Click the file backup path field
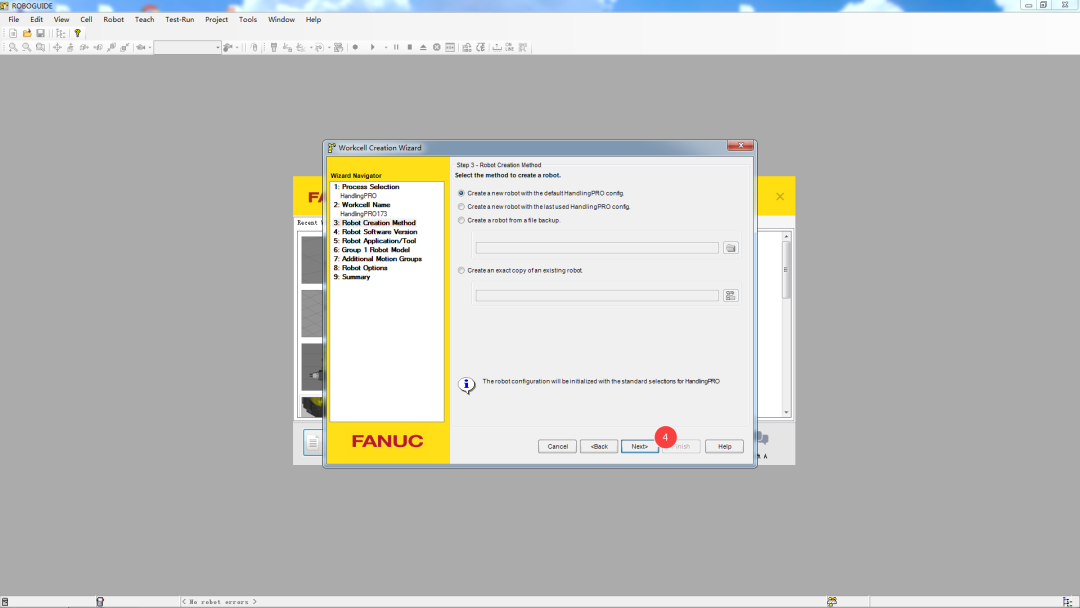The width and height of the screenshot is (1080, 608). pyautogui.click(x=597, y=248)
